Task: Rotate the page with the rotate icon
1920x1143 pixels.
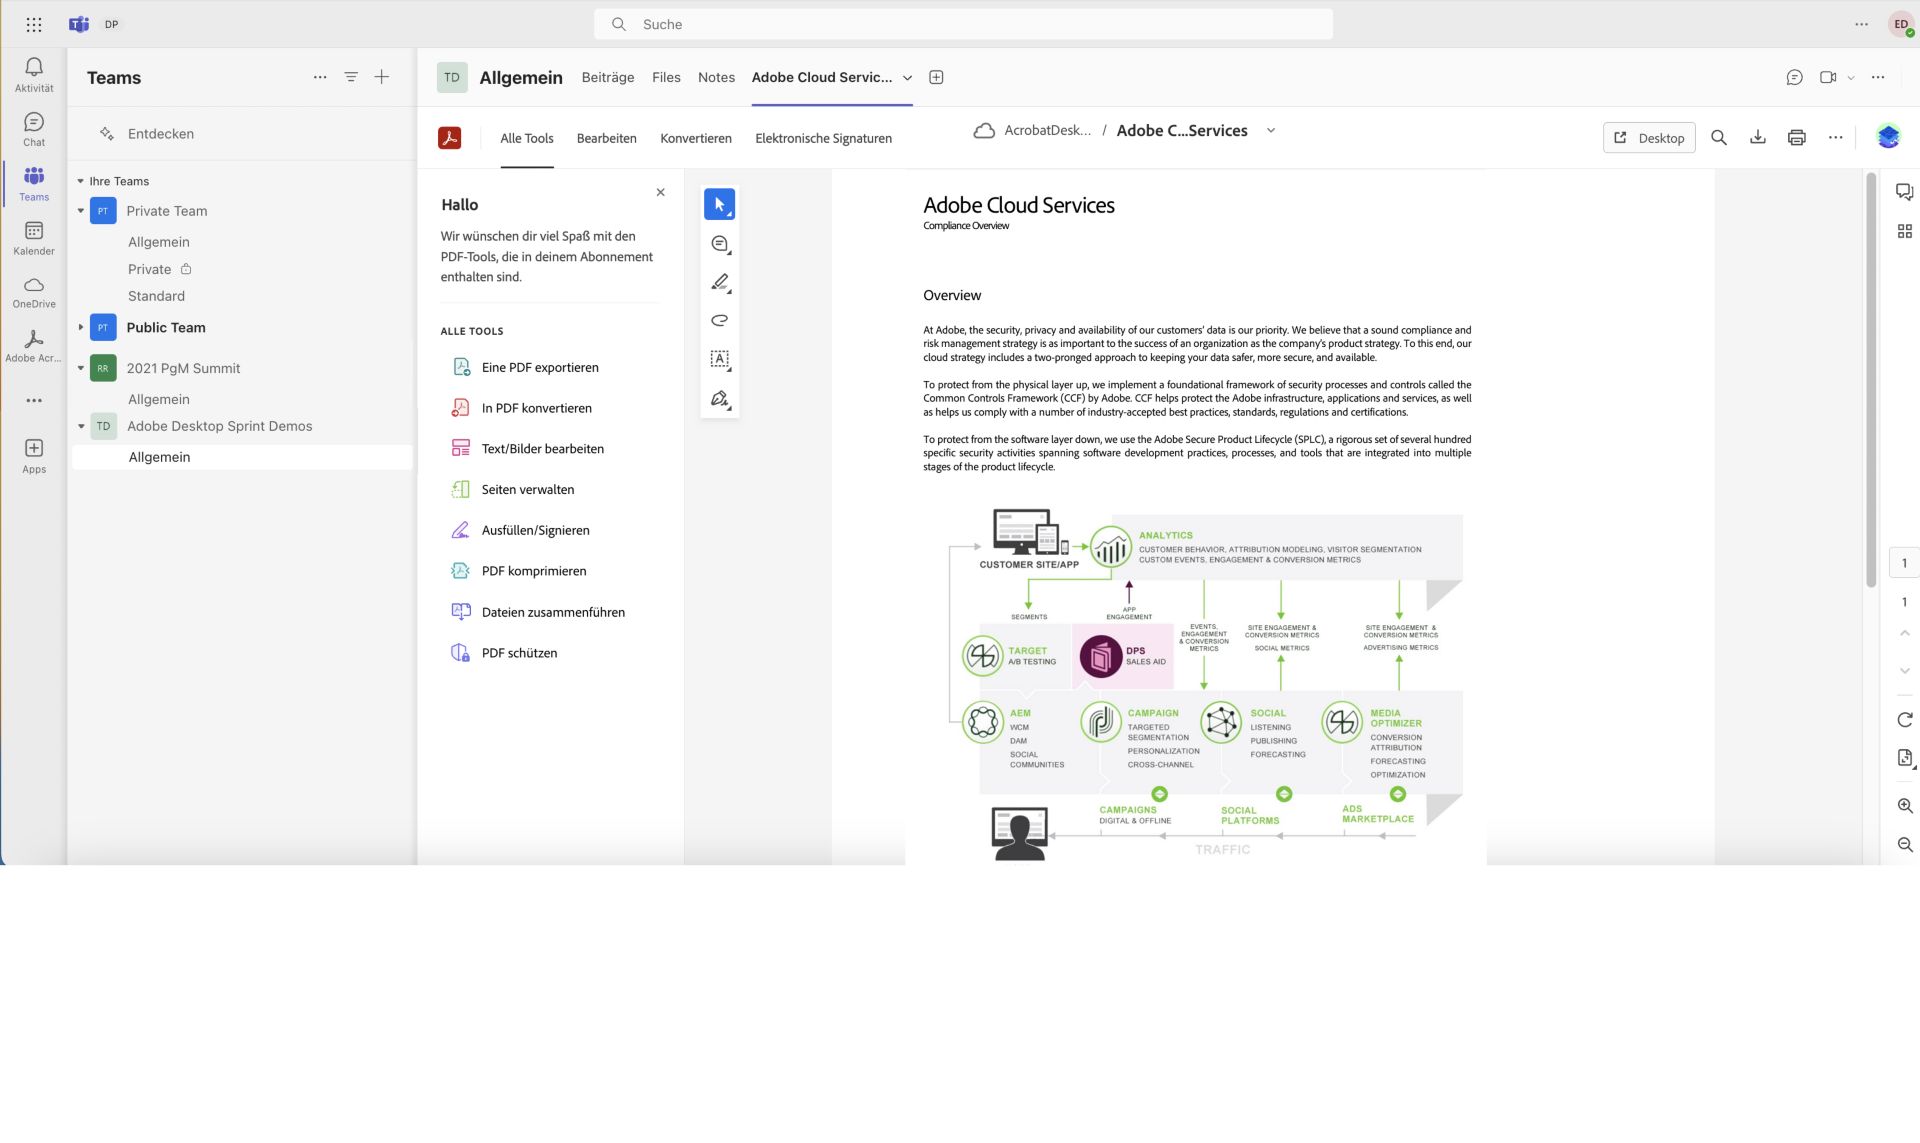Action: tap(1905, 720)
